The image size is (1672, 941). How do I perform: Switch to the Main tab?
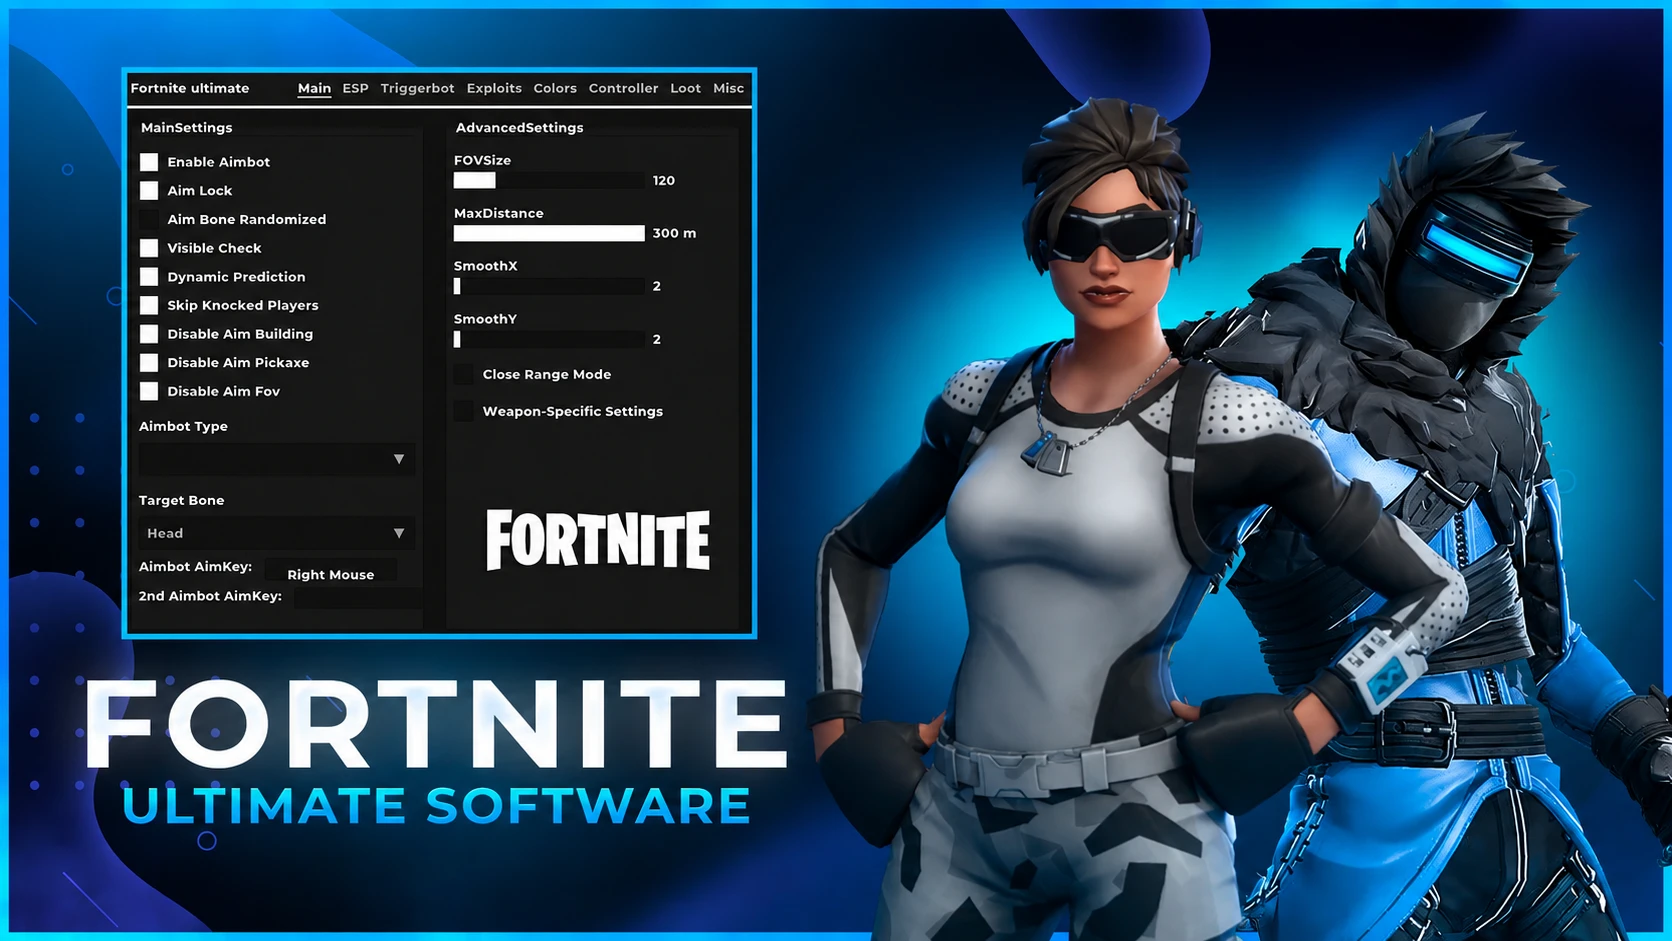pyautogui.click(x=314, y=88)
